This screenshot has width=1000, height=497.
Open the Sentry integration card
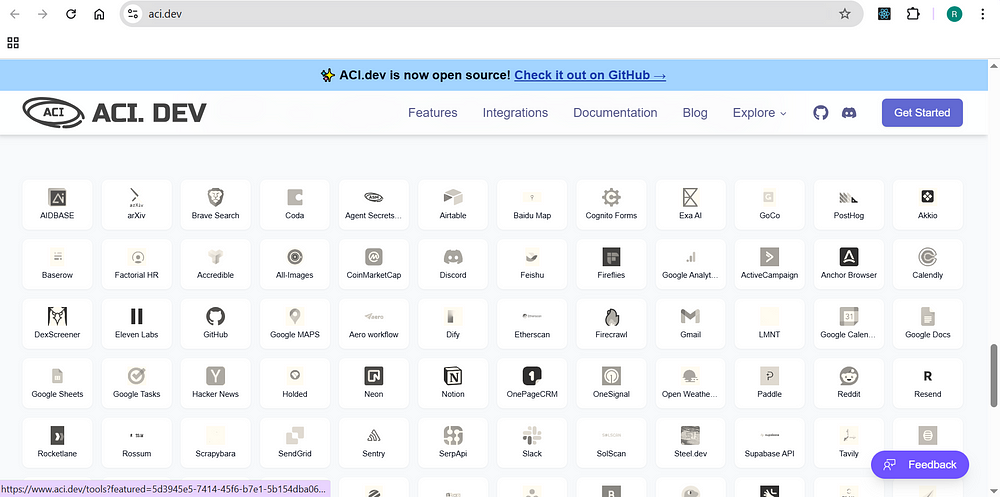(x=374, y=443)
